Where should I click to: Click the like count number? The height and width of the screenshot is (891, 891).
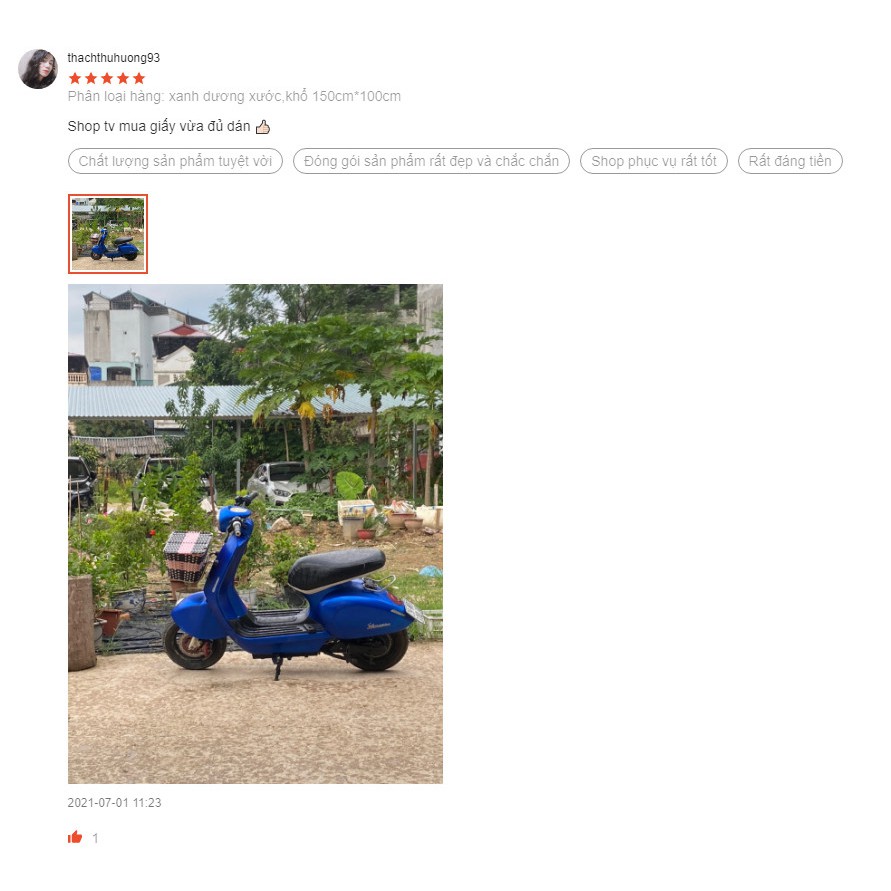tap(95, 838)
